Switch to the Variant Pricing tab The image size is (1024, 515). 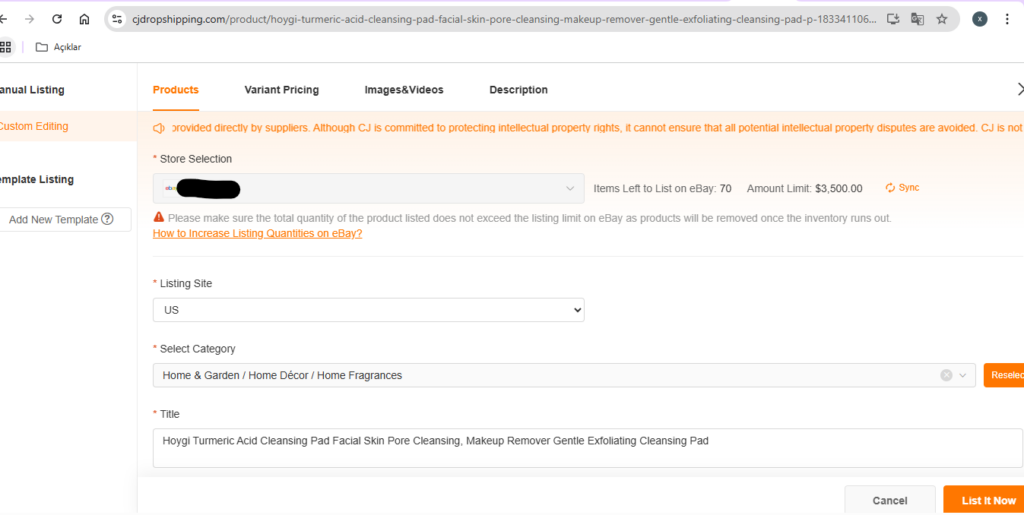pos(281,90)
